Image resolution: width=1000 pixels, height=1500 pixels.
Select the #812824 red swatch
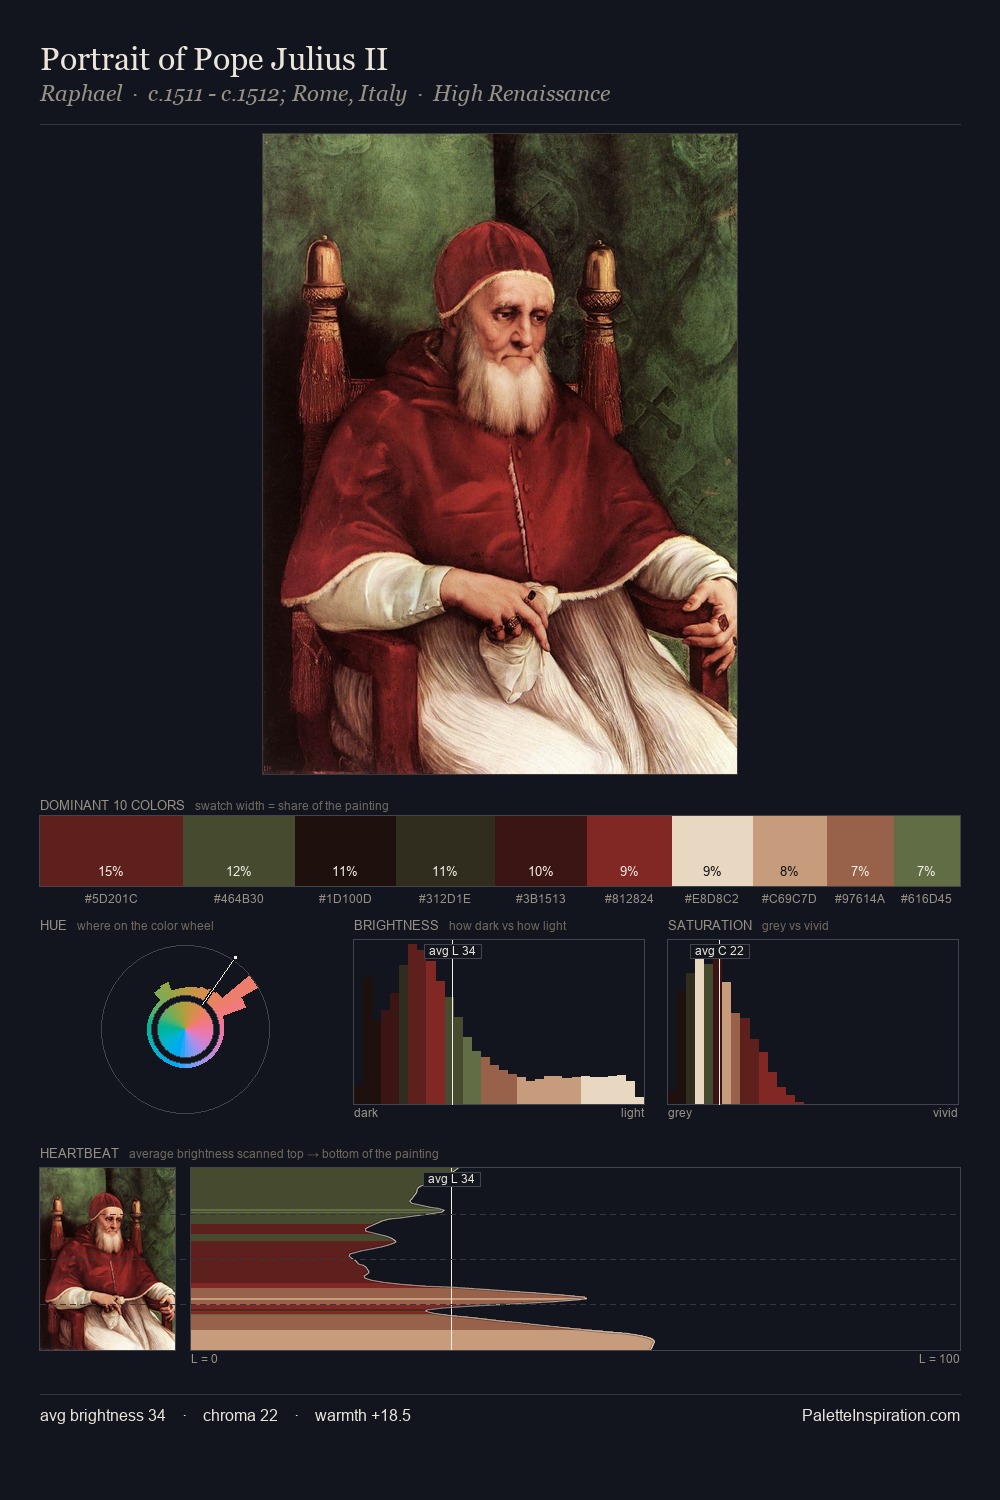629,851
